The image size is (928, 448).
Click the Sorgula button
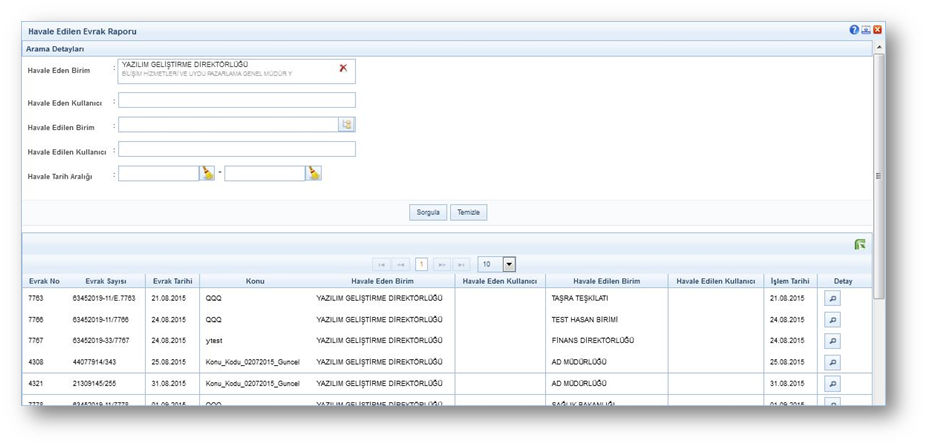(428, 212)
